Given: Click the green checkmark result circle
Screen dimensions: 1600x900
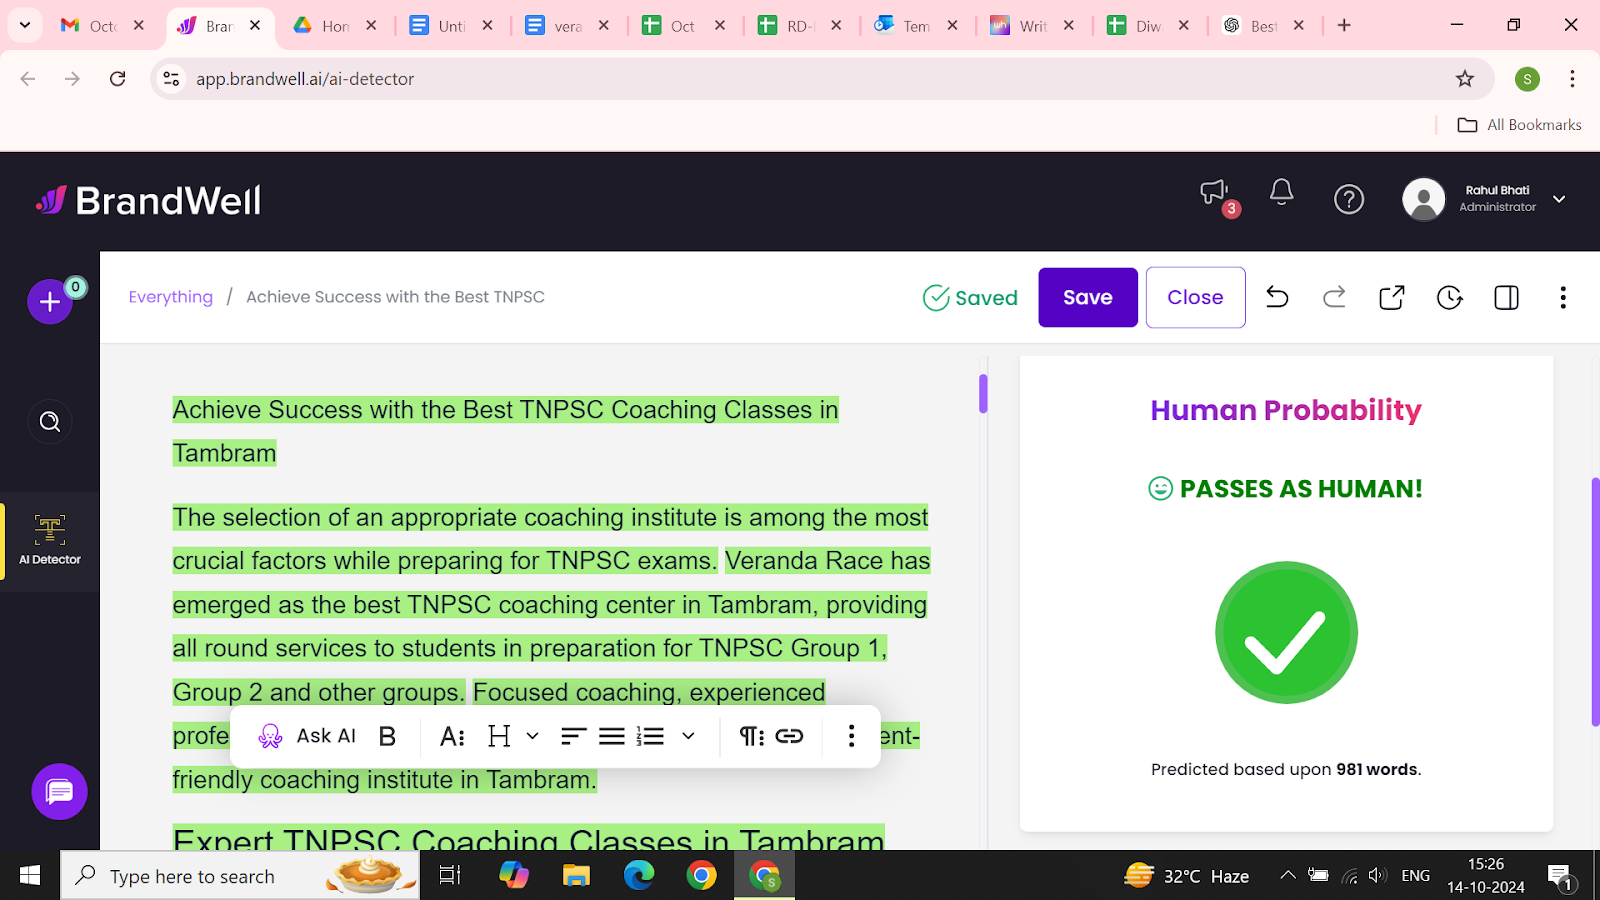Looking at the screenshot, I should pyautogui.click(x=1286, y=632).
